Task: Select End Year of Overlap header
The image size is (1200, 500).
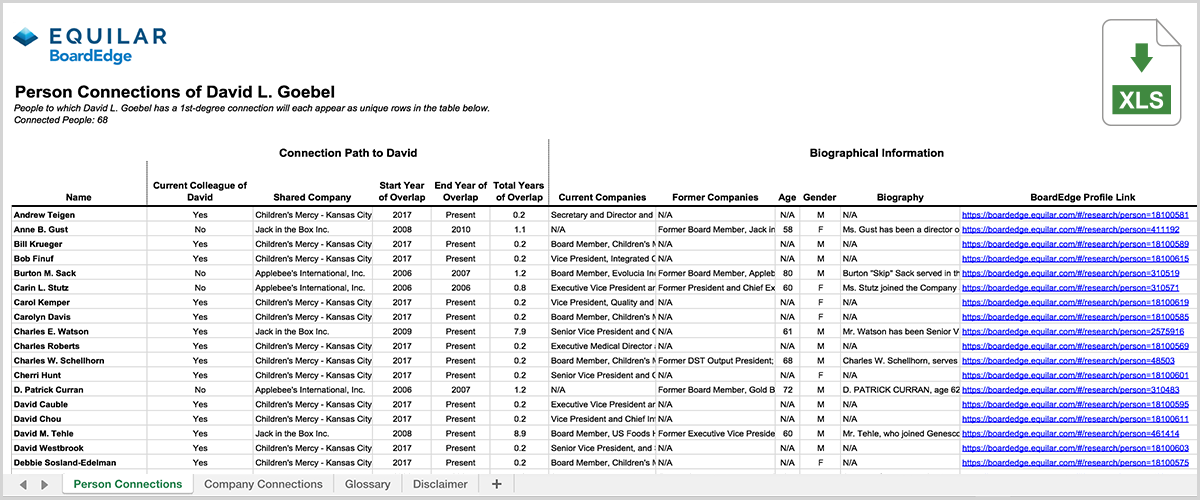Action: 461,192
